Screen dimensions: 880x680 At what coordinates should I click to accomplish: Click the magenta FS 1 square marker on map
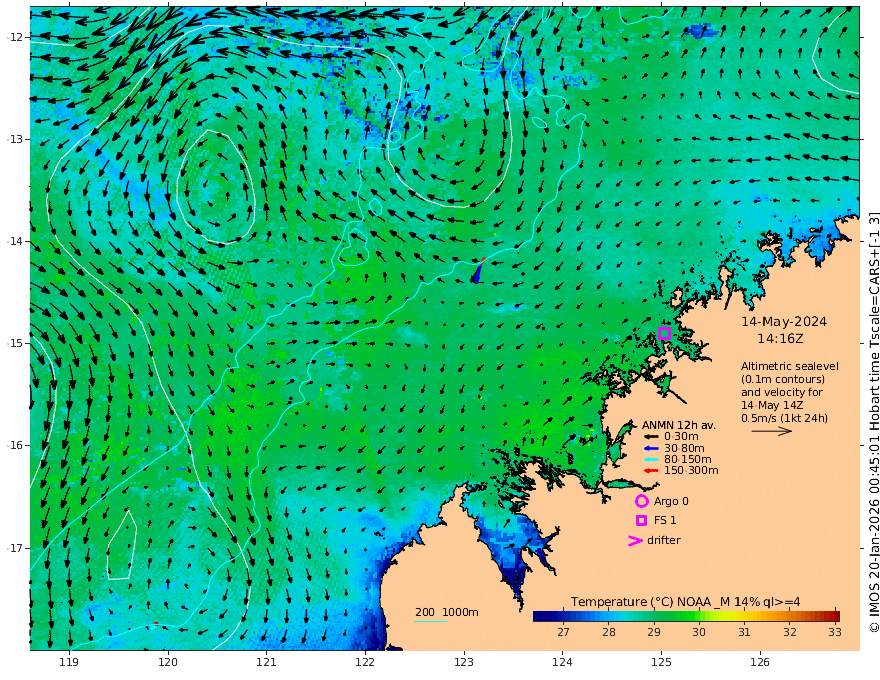(664, 333)
